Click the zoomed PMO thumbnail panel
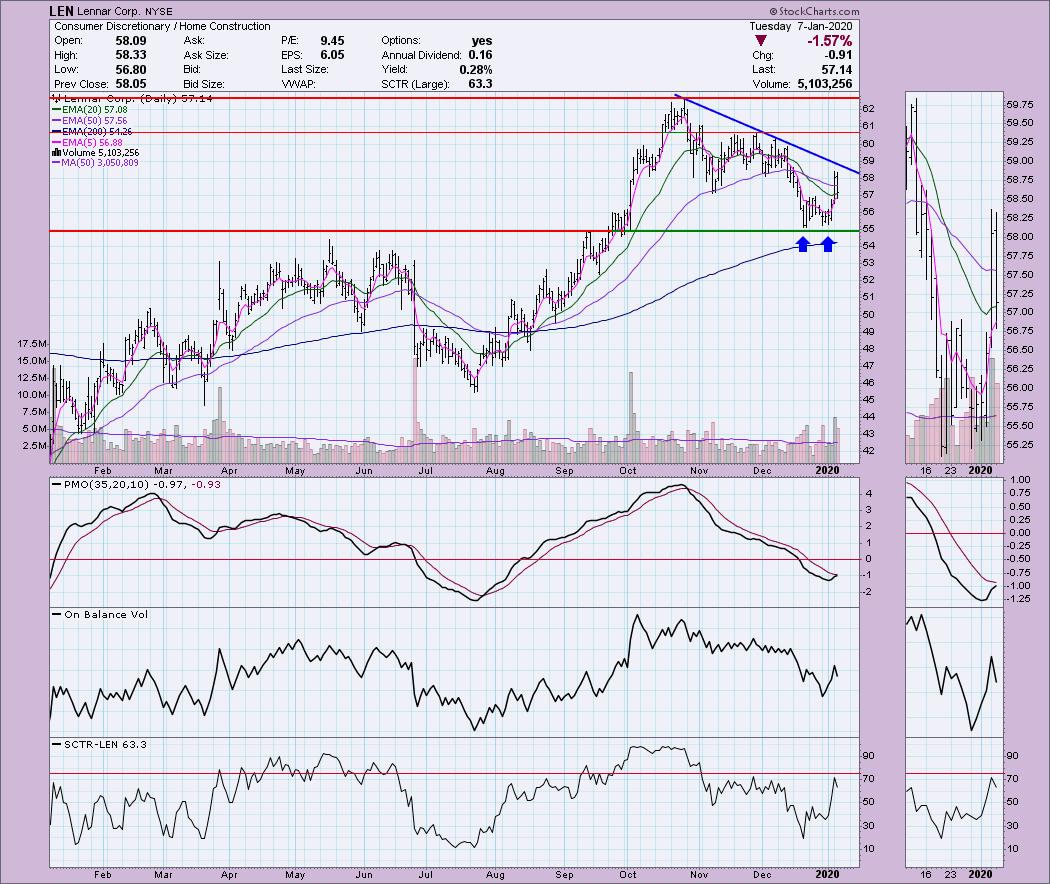The image size is (1050, 884). pos(954,542)
